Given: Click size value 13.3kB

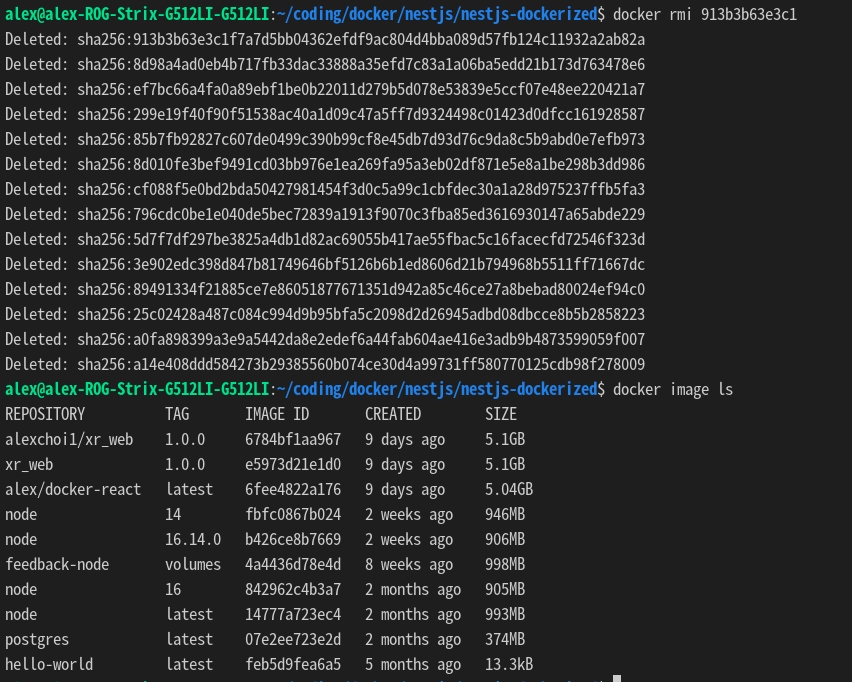Looking at the screenshot, I should coord(509,665).
